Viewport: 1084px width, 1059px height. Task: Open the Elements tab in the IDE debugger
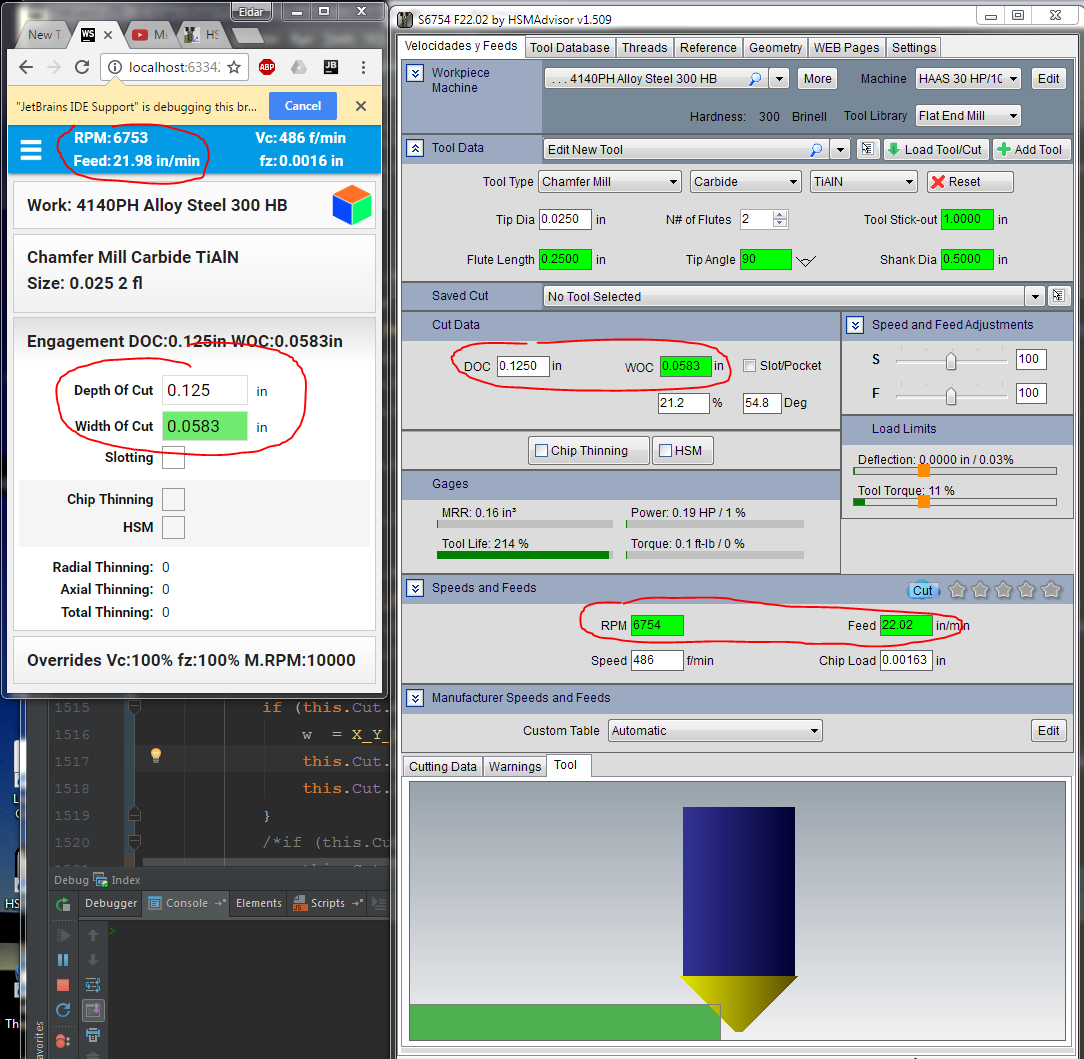pos(259,903)
